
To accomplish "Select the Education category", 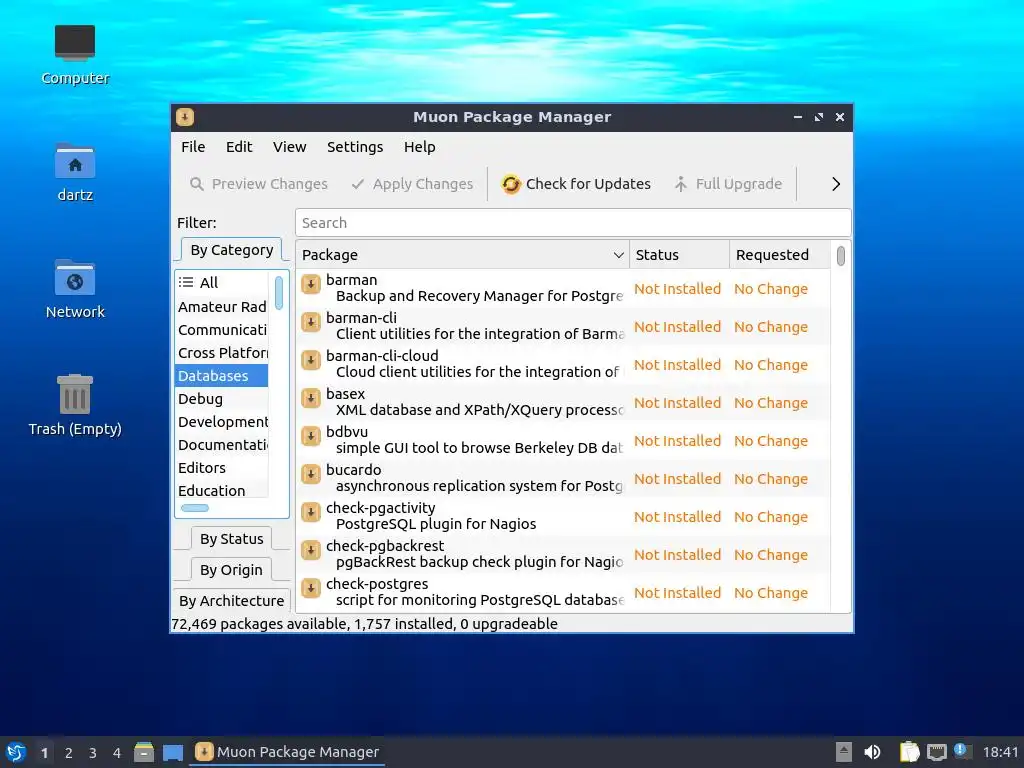I will coord(222,490).
